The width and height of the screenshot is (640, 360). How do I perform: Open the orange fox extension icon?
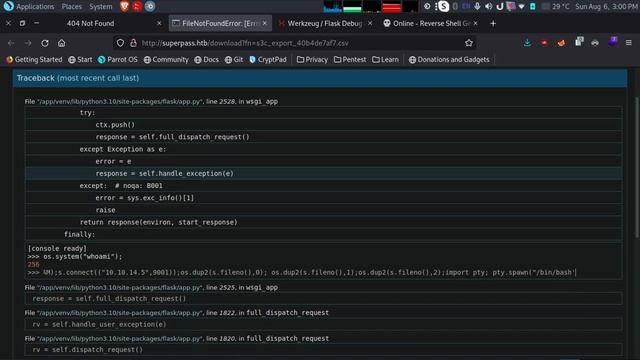click(x=561, y=42)
